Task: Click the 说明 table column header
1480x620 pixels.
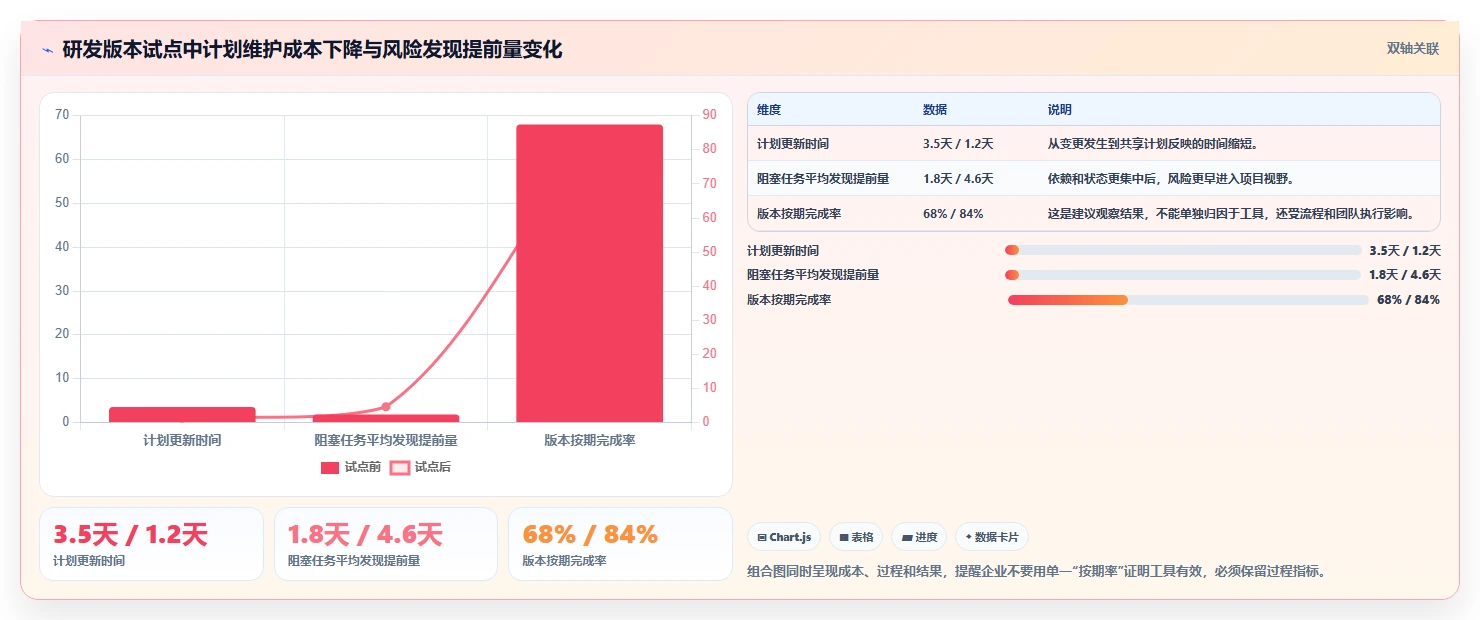Action: pyautogui.click(x=1059, y=110)
